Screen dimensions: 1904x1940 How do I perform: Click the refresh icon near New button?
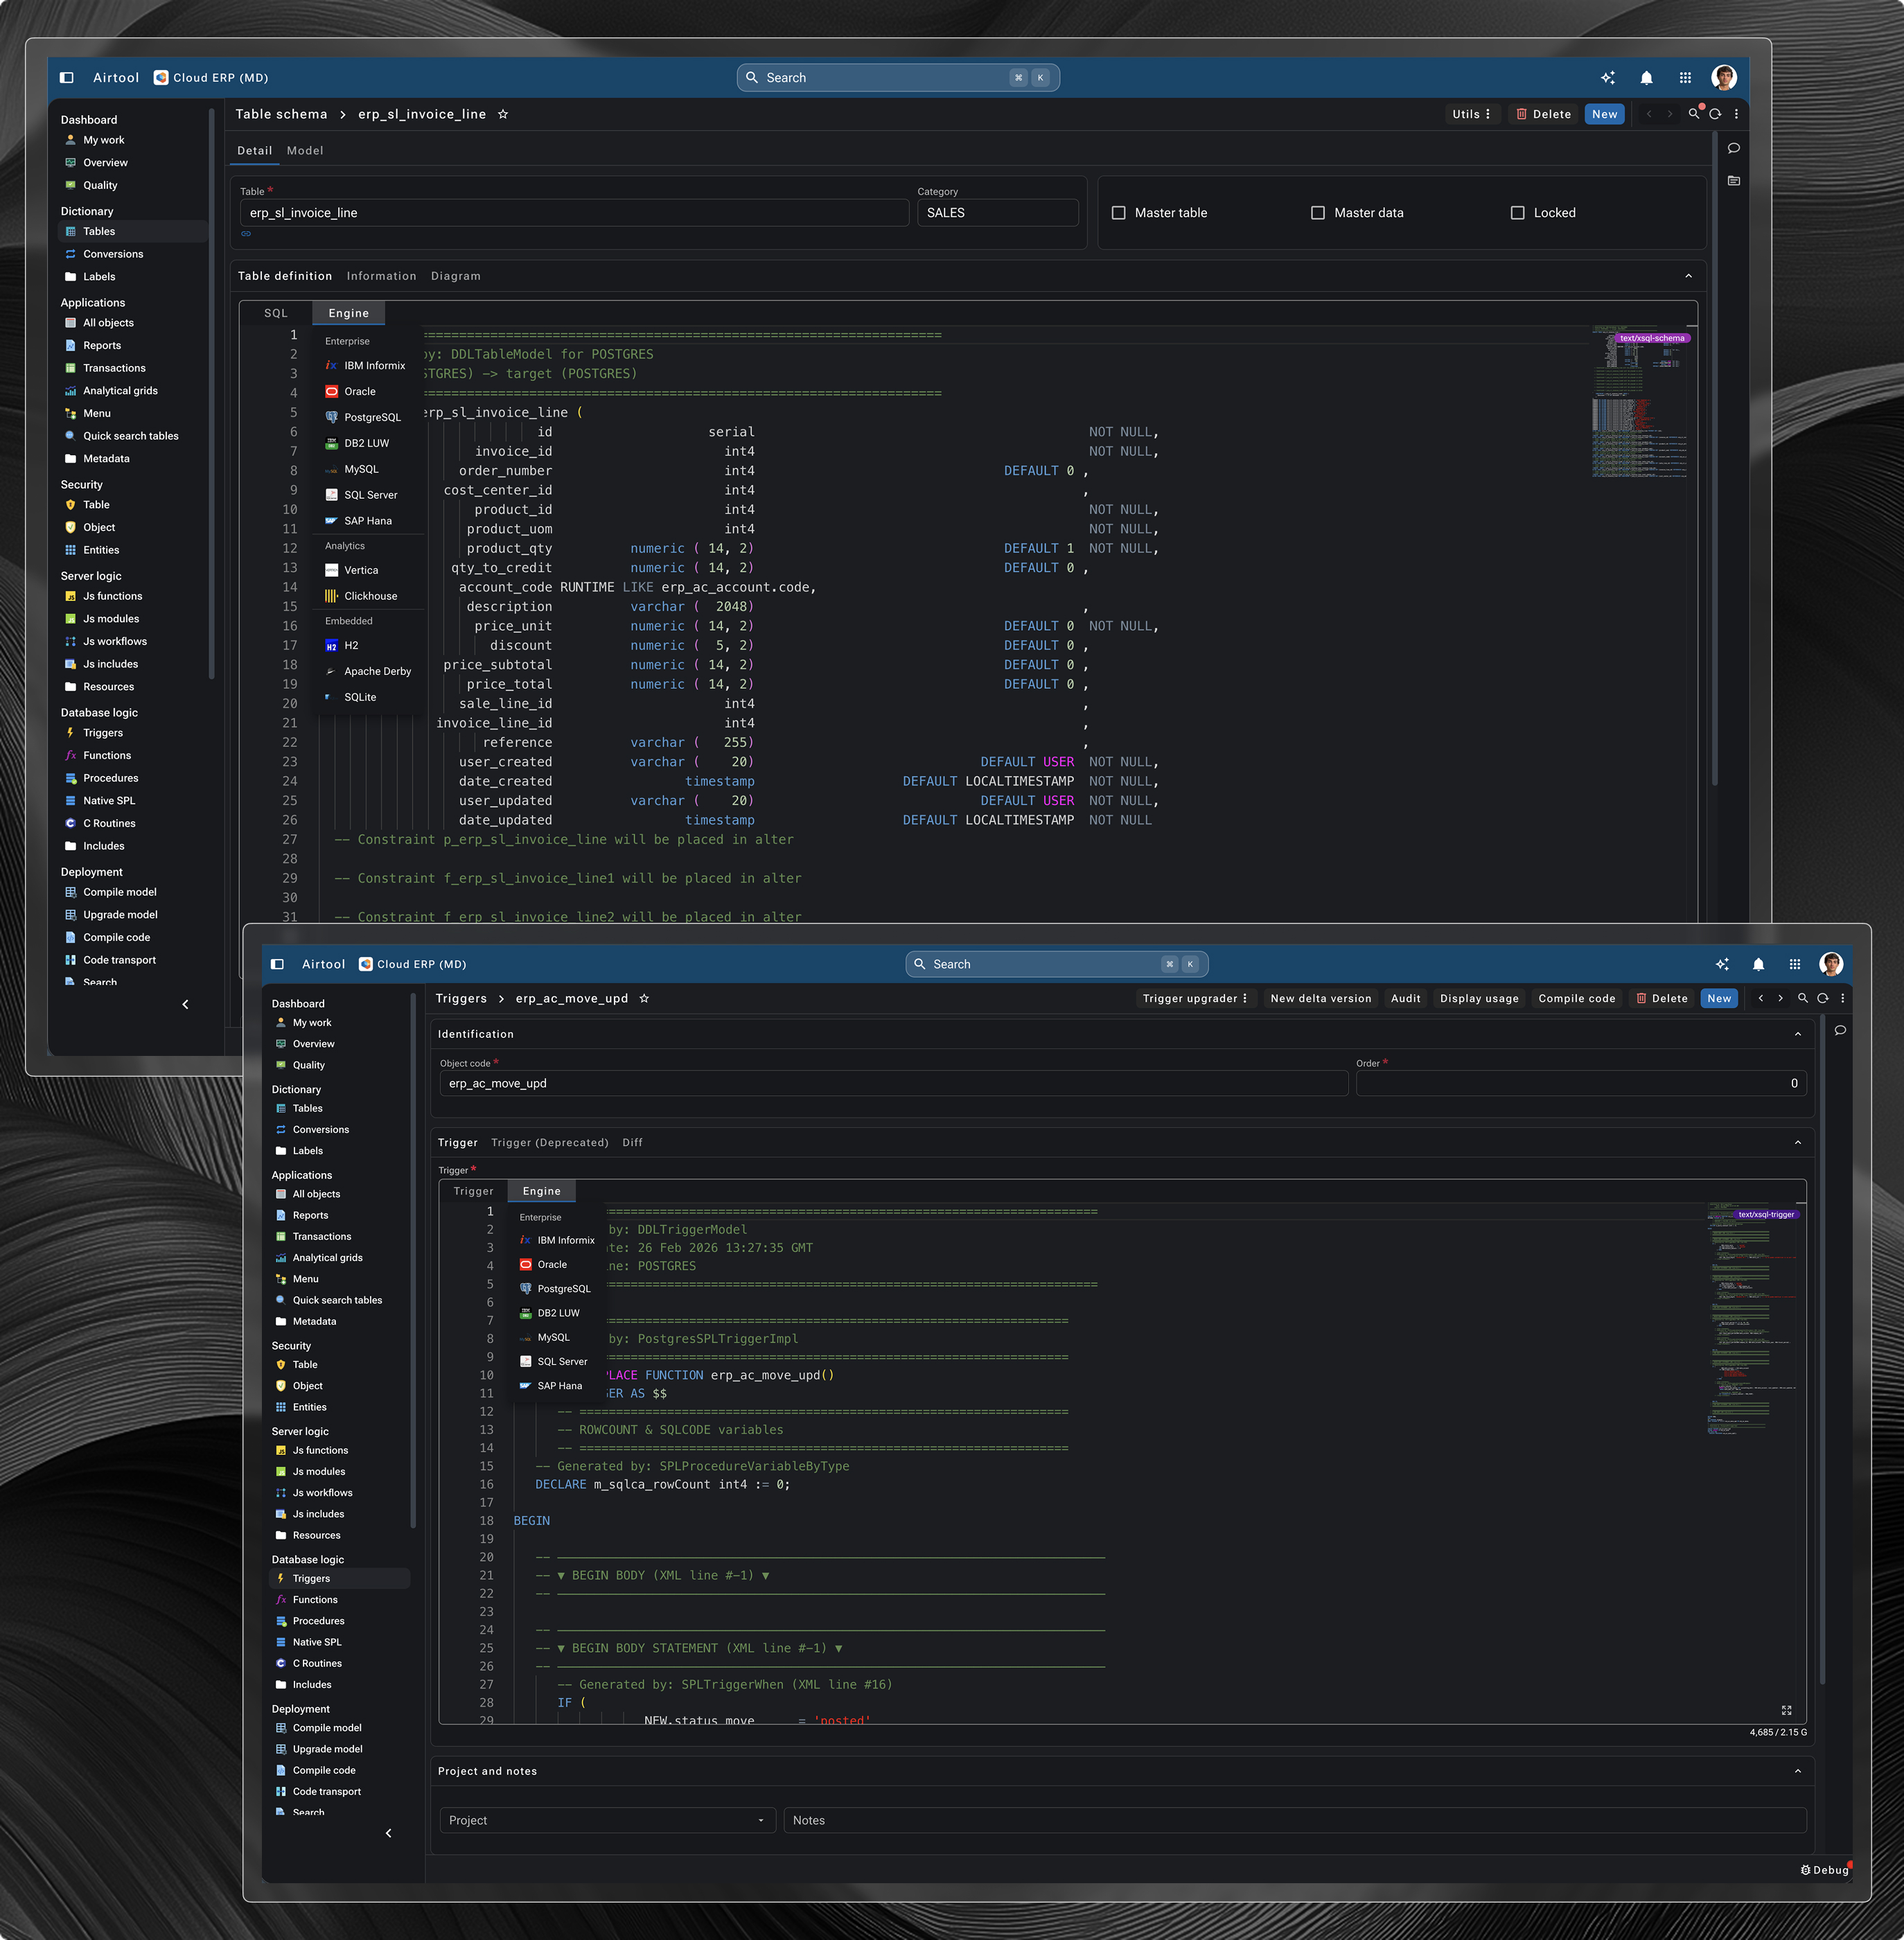(x=1715, y=114)
